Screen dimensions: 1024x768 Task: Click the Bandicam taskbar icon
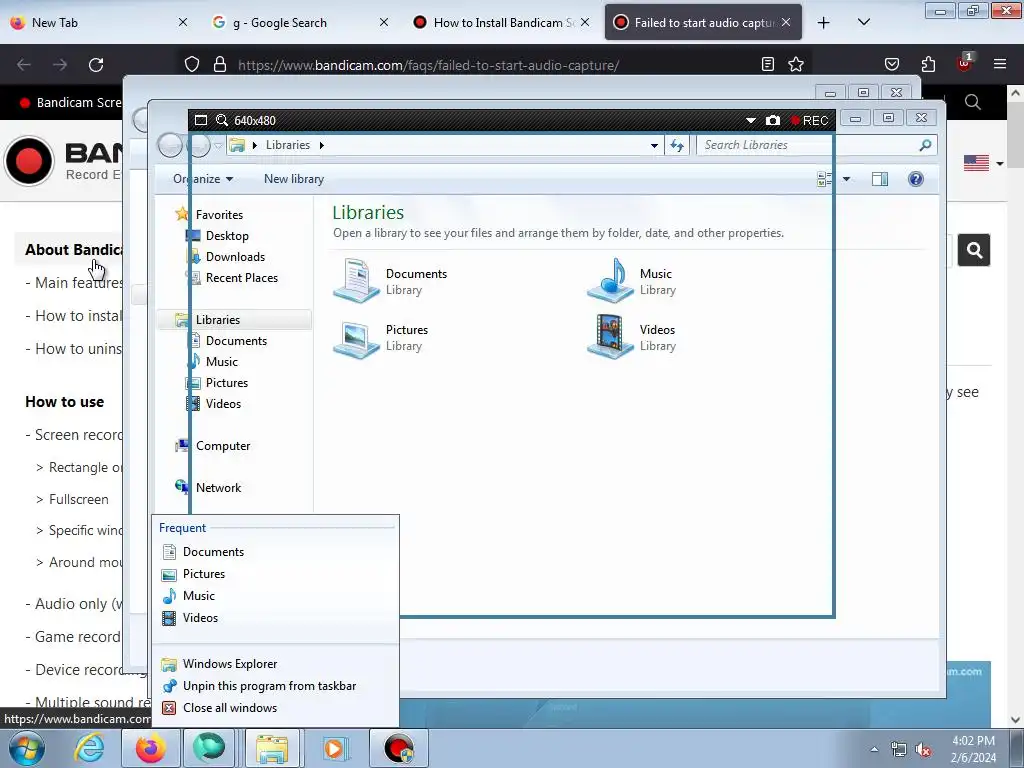[399, 748]
